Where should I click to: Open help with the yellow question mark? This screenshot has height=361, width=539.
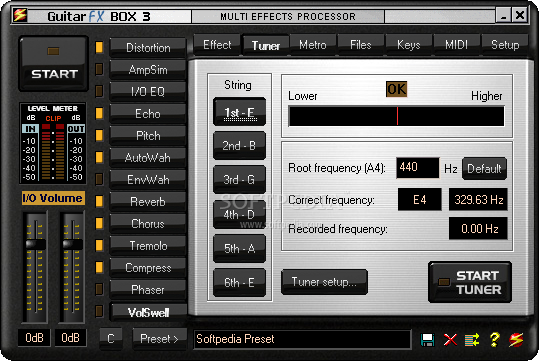(494, 340)
